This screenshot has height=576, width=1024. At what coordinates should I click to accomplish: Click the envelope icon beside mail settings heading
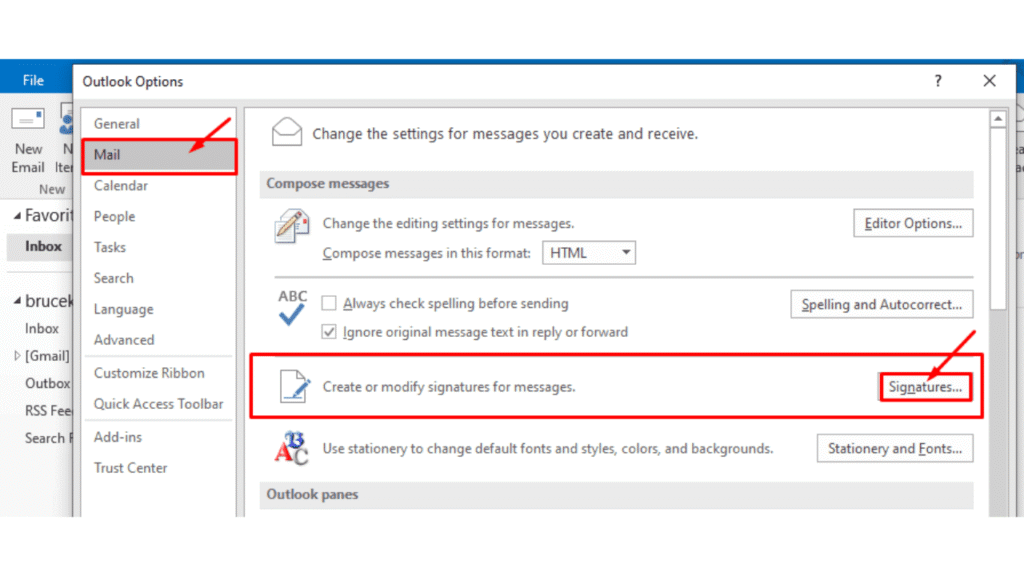[287, 132]
